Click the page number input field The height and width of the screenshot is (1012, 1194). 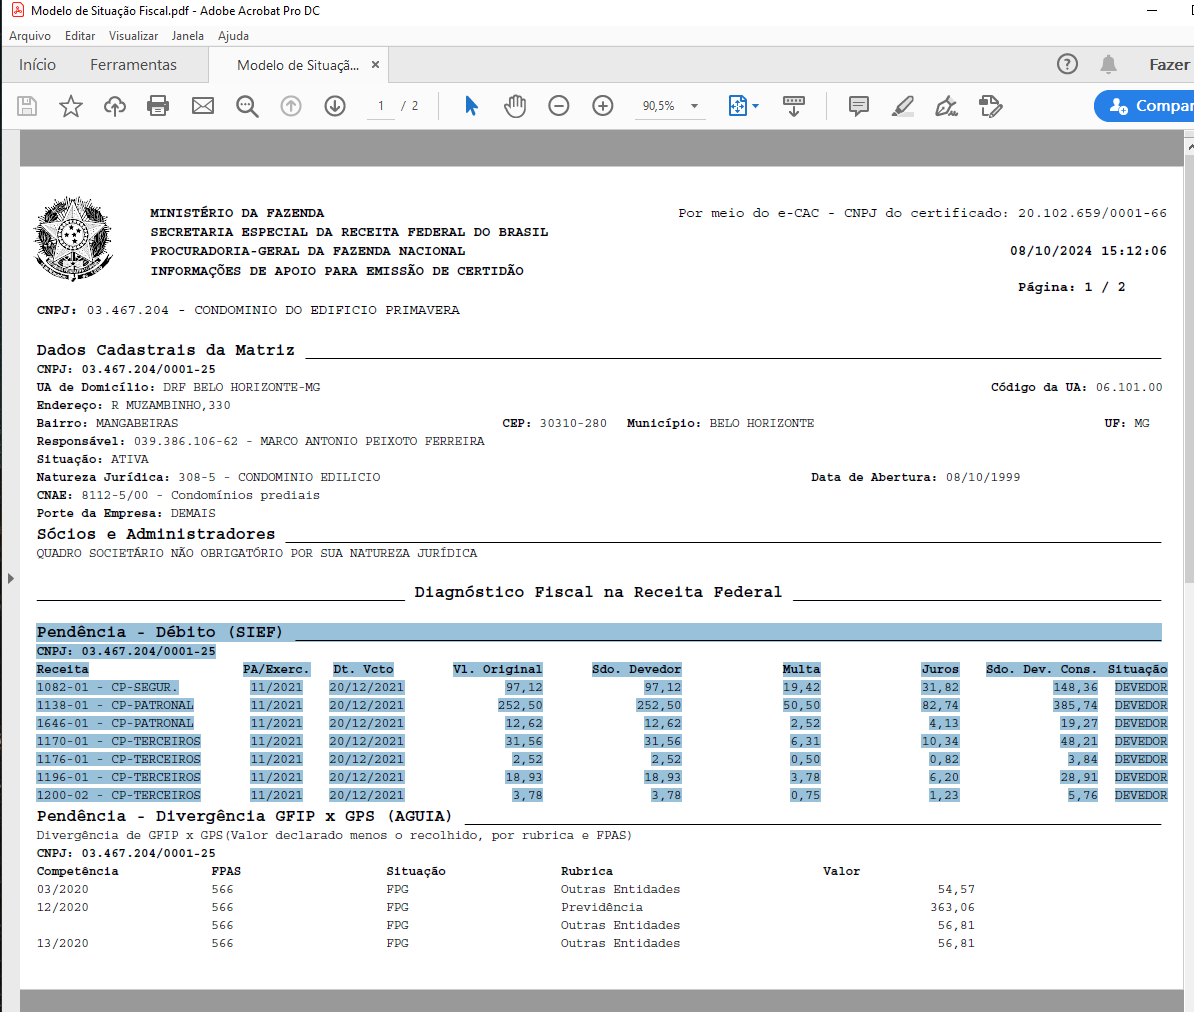[x=381, y=106]
